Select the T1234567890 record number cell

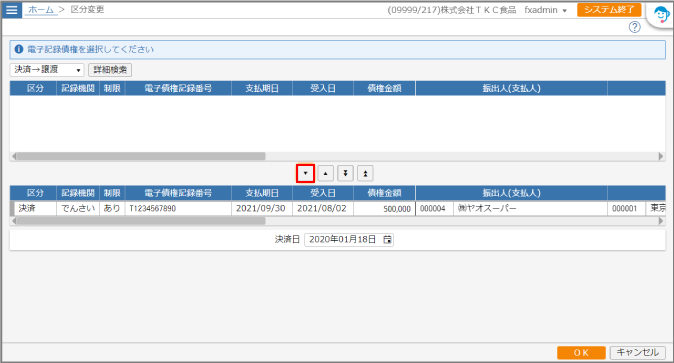(178, 208)
